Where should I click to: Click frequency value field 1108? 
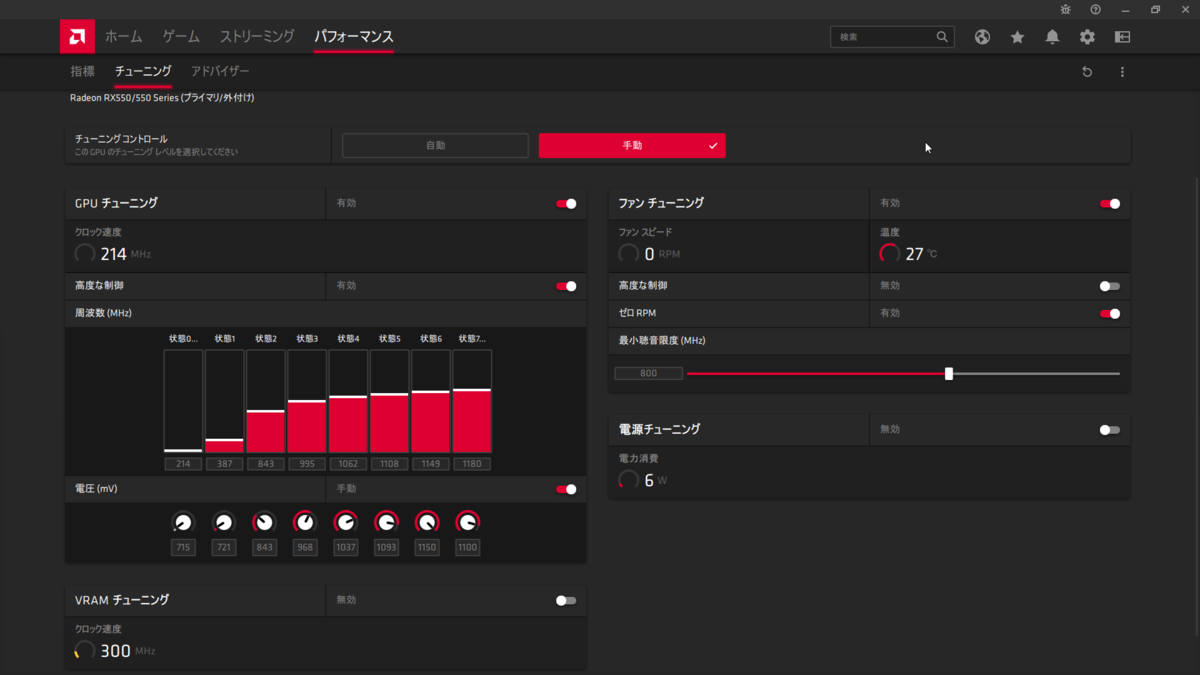click(389, 464)
